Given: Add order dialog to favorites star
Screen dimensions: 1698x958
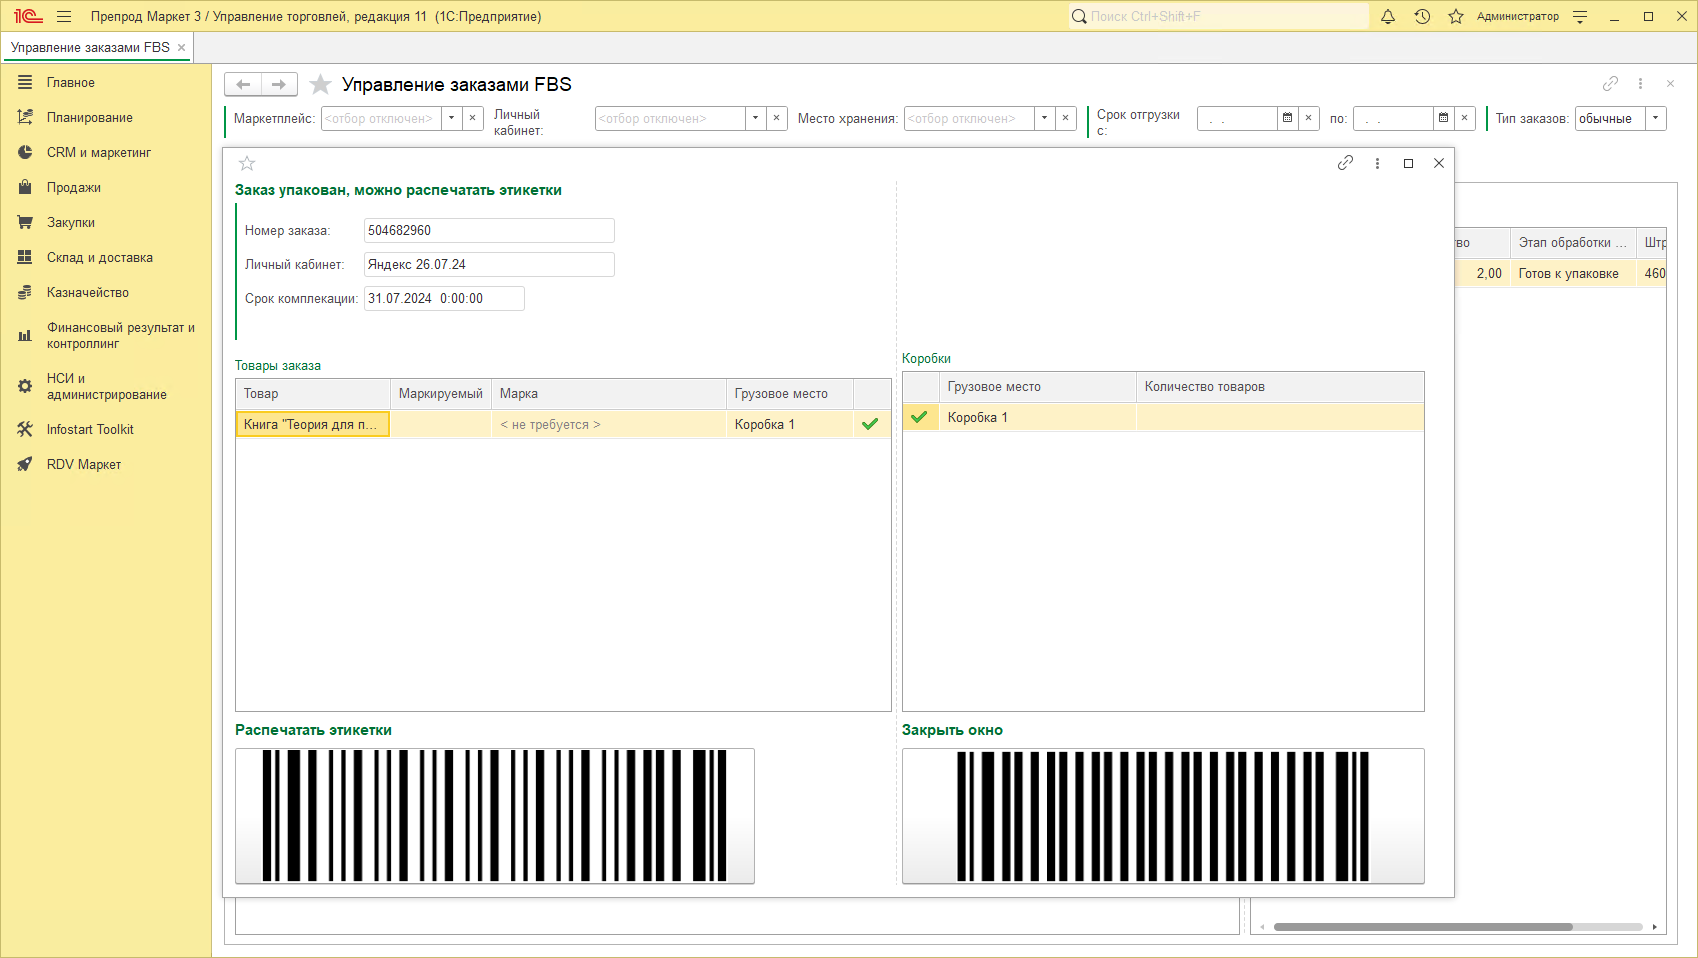Looking at the screenshot, I should point(247,163).
